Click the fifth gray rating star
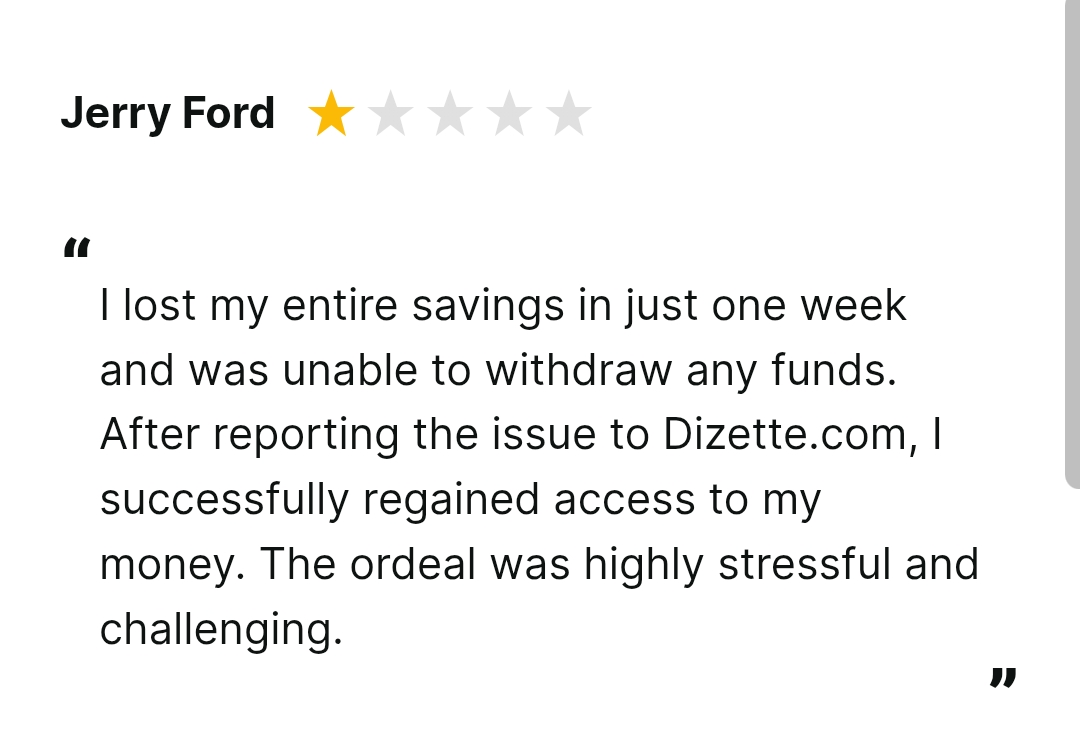The image size is (1080, 740). pyautogui.click(x=568, y=113)
